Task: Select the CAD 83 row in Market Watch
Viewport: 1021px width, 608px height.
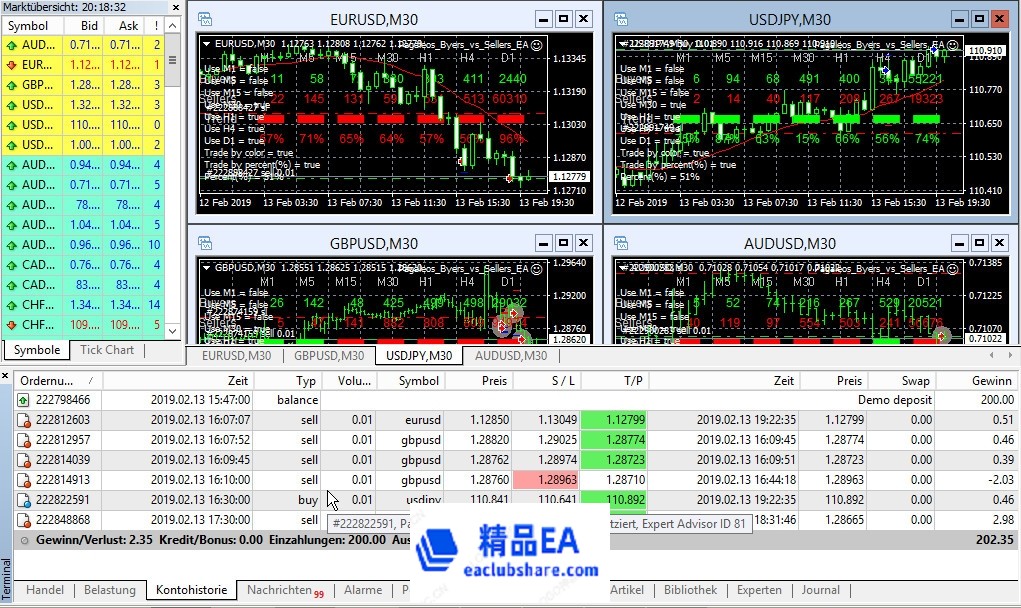Action: (83, 285)
